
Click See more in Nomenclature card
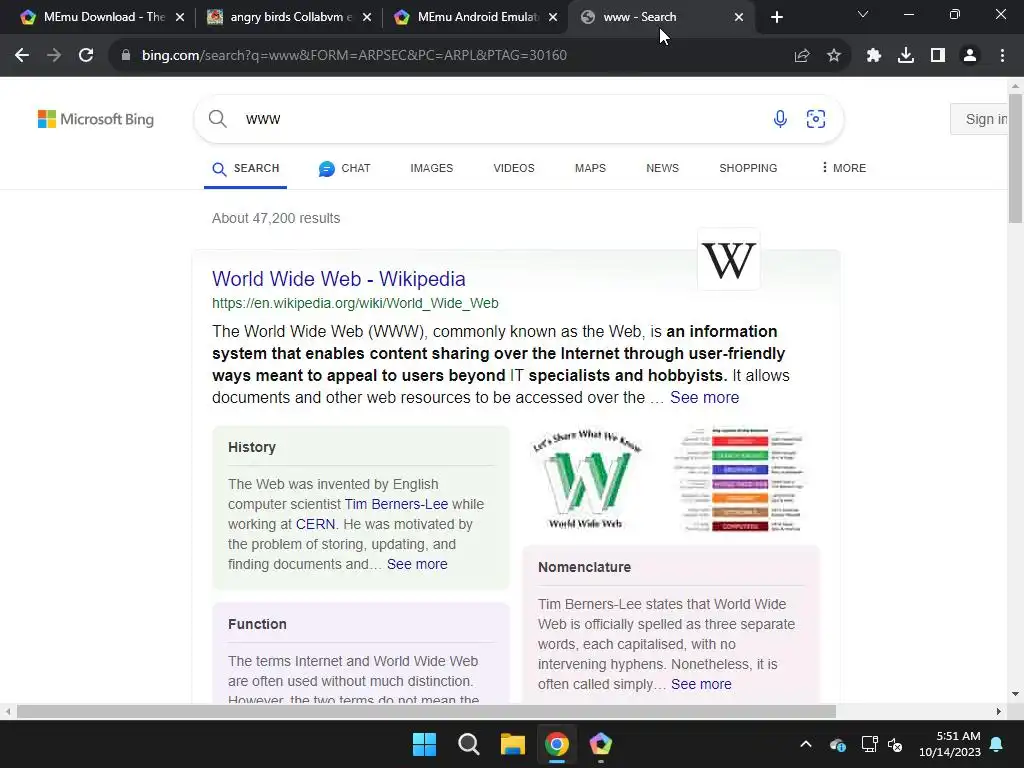tap(701, 684)
